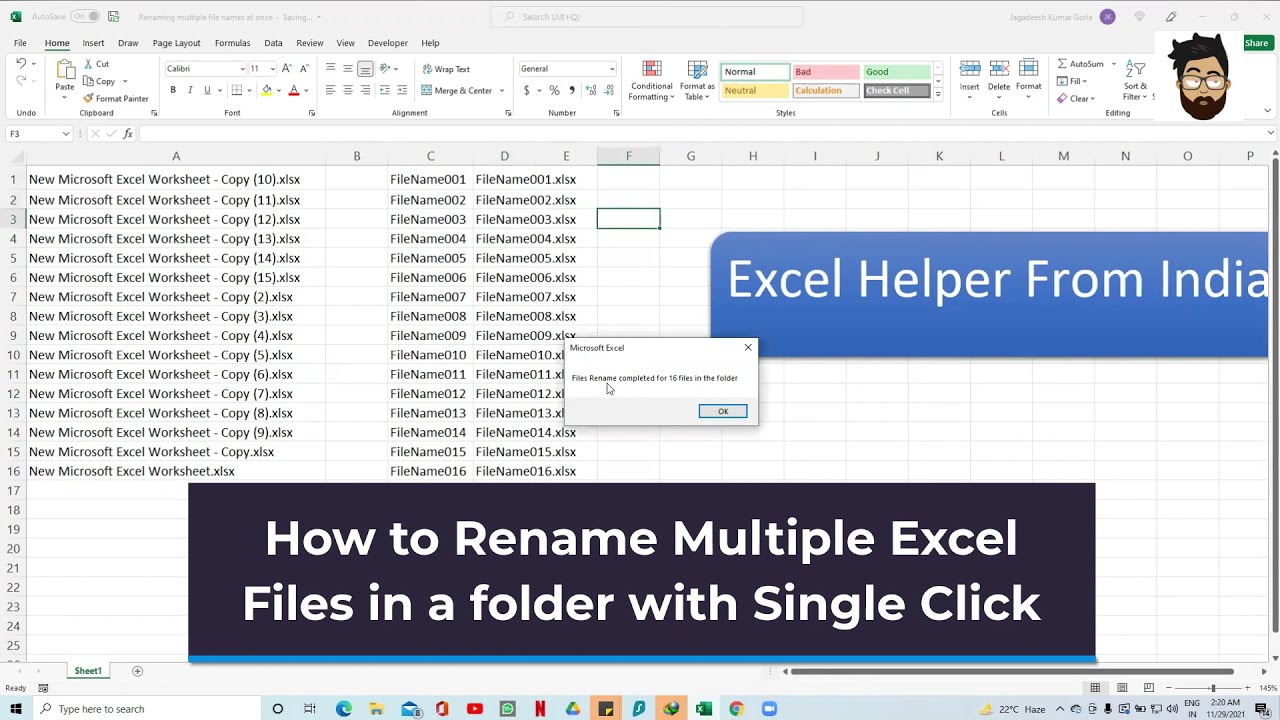
Task: Increase font size with larger A icon
Action: point(287,68)
